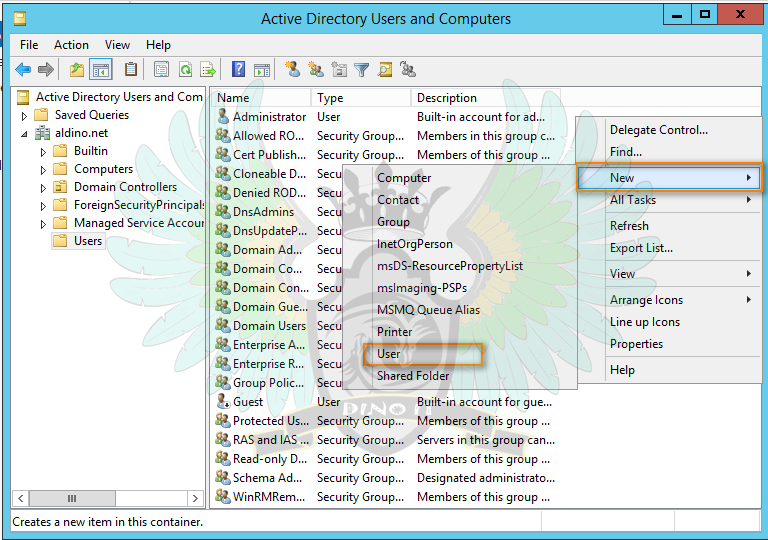Click the Properties toolbar icon

[161, 70]
